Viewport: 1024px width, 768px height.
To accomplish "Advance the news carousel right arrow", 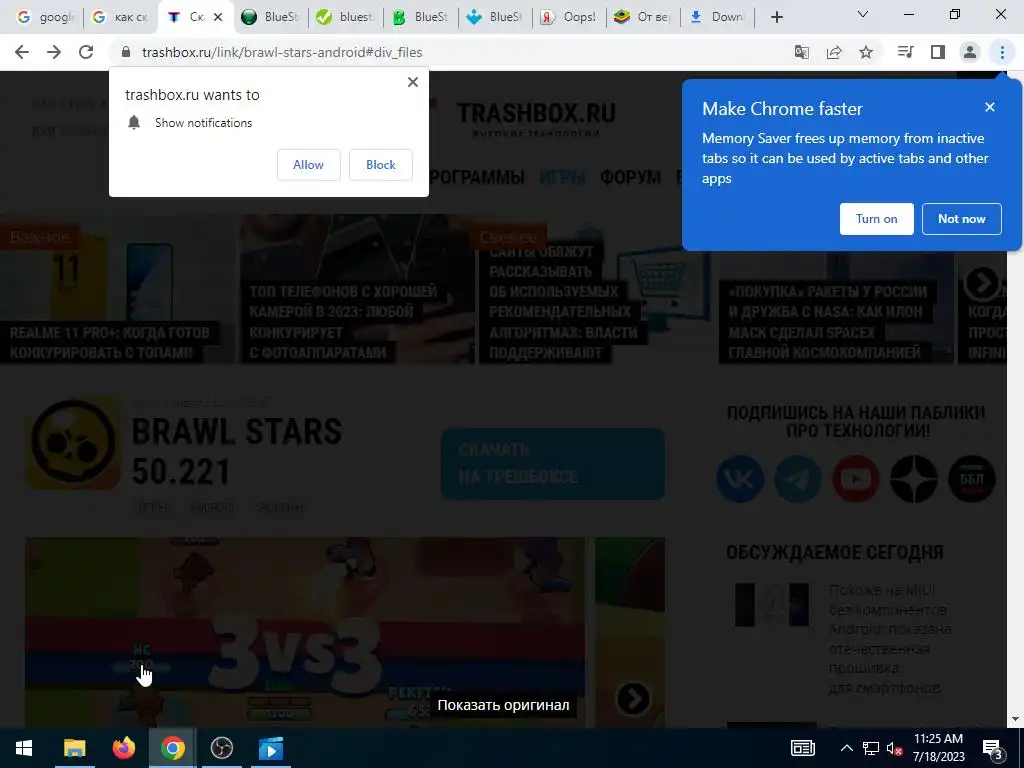I will click(x=982, y=283).
